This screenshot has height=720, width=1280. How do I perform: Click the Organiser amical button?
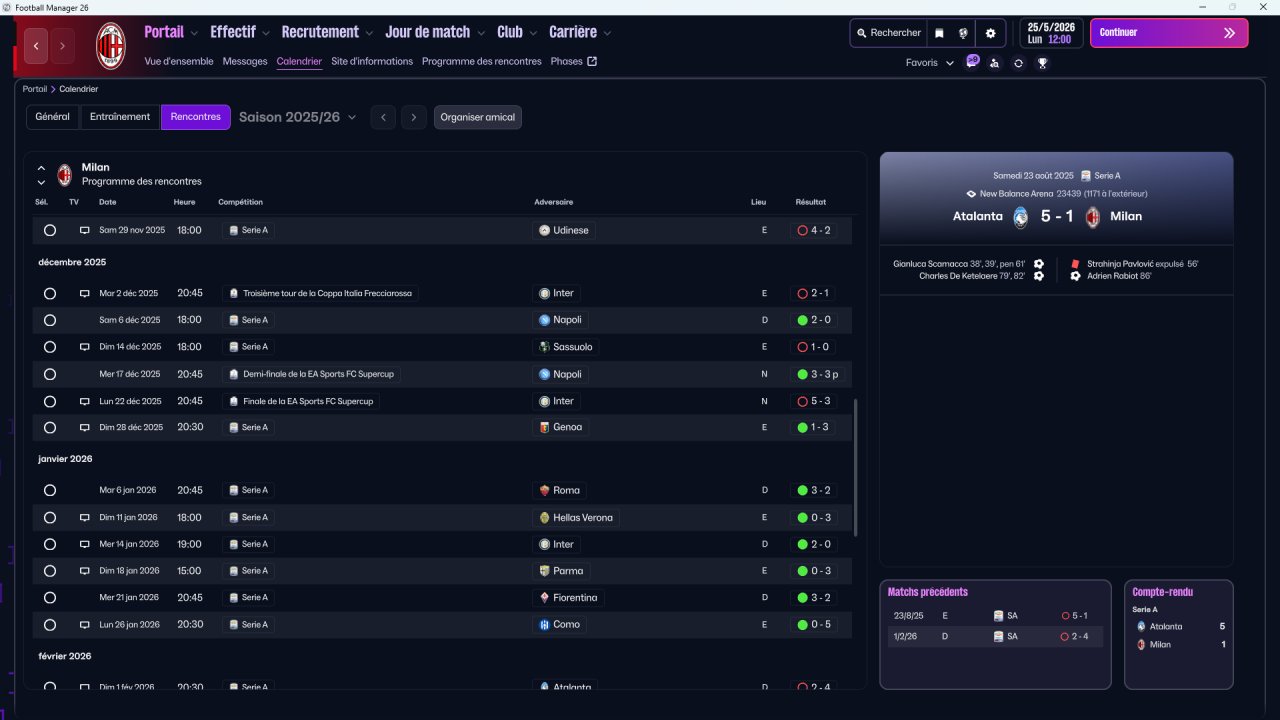pos(477,118)
